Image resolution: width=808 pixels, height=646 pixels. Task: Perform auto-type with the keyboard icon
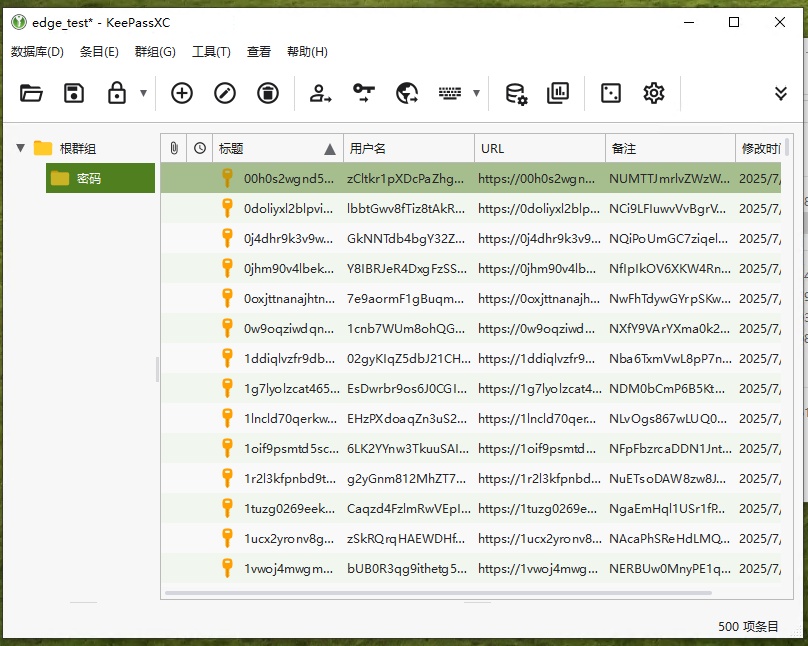450,92
